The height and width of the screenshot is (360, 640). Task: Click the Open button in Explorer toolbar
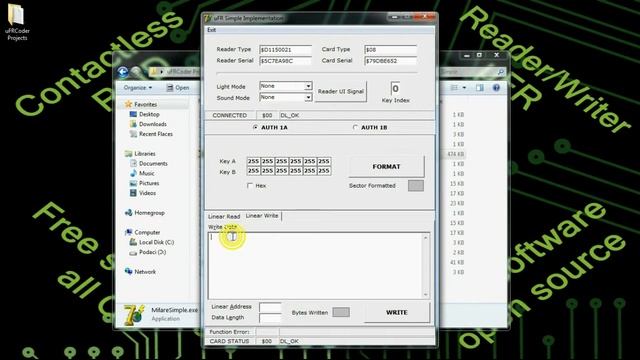[178, 88]
